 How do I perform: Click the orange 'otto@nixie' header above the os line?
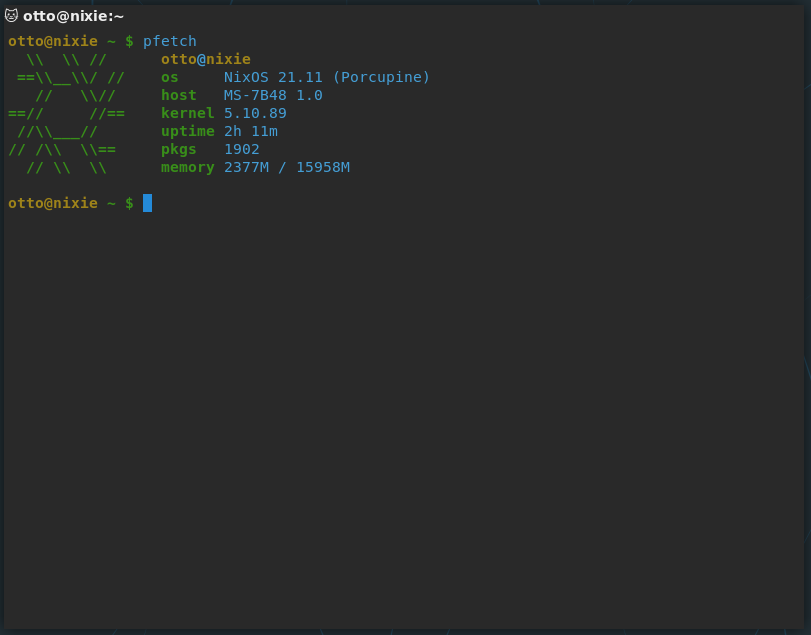point(205,59)
